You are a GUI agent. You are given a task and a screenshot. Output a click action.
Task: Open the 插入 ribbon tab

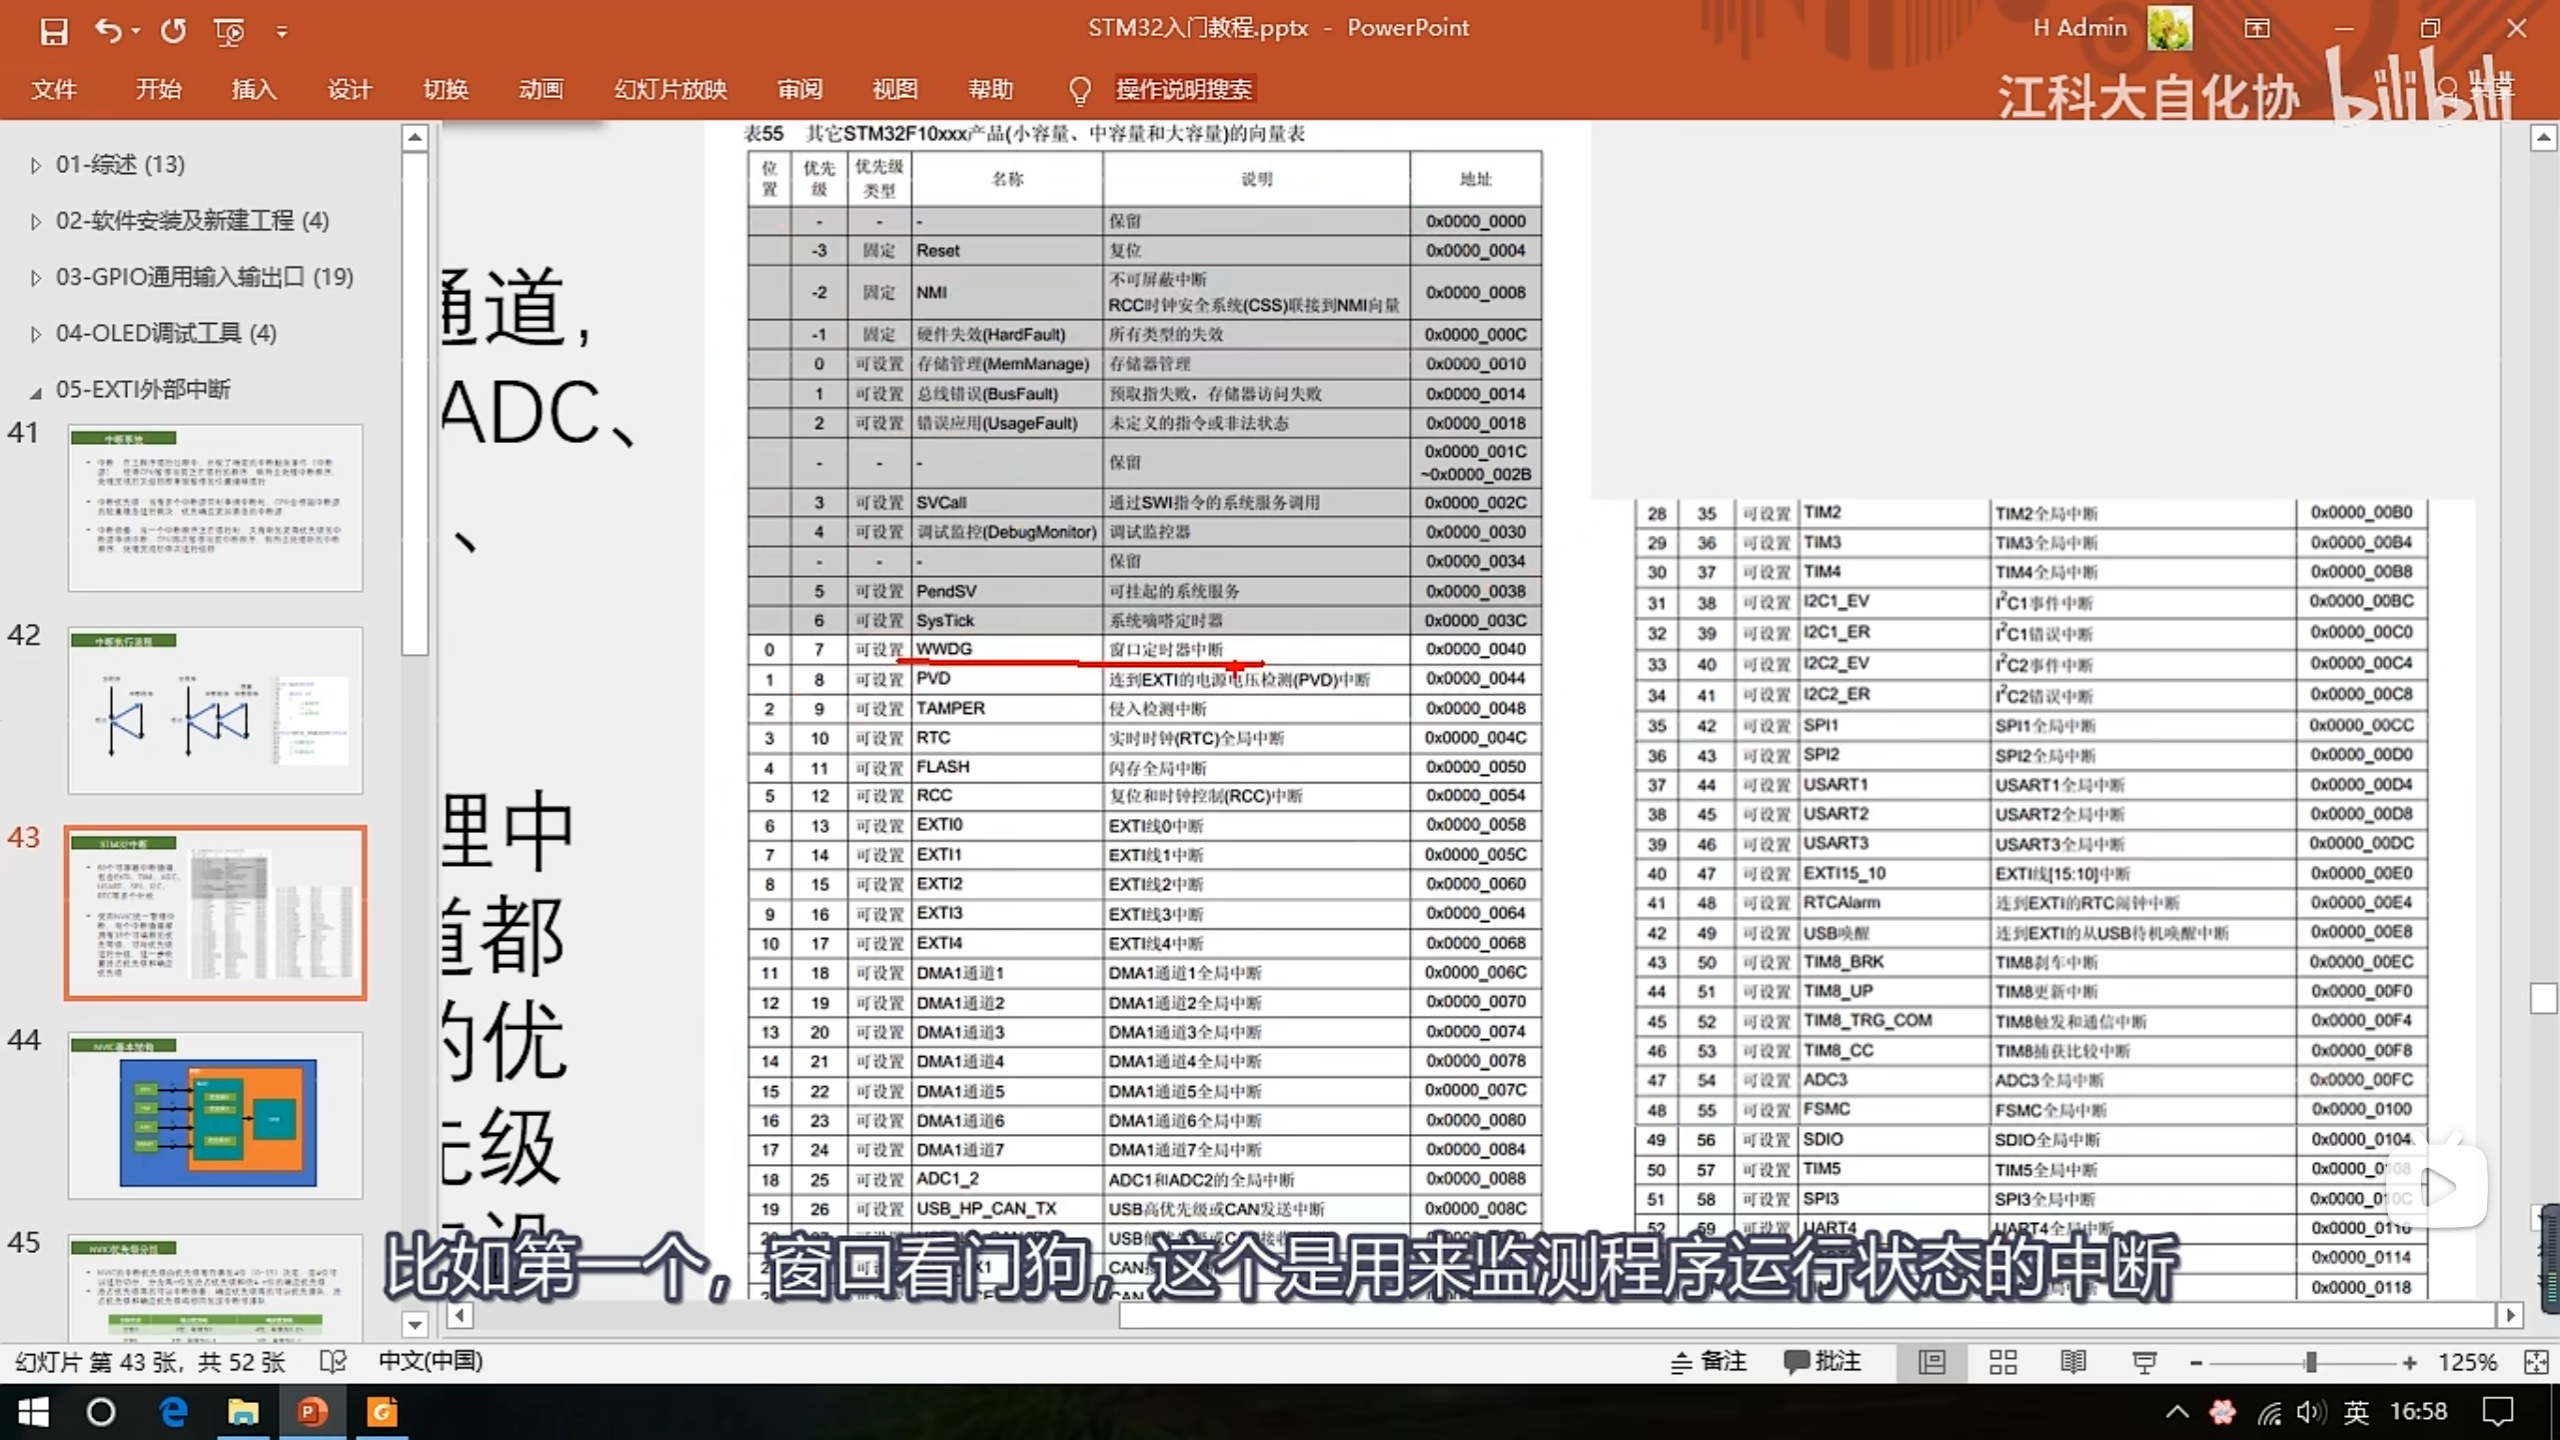(254, 89)
